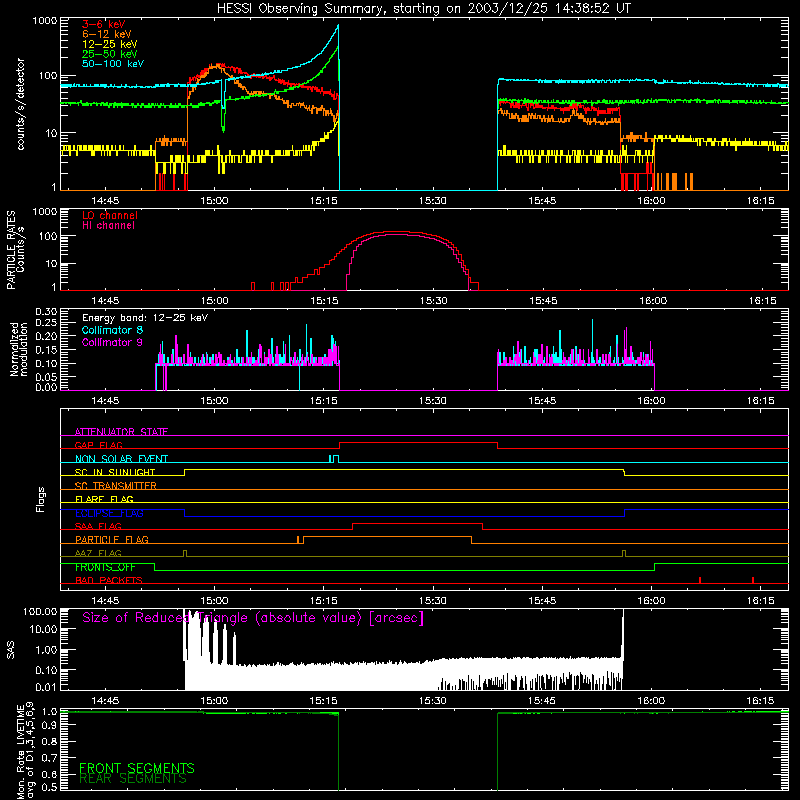Select the NON SOLAR EVENT flag label
The image size is (800, 800).
121,459
